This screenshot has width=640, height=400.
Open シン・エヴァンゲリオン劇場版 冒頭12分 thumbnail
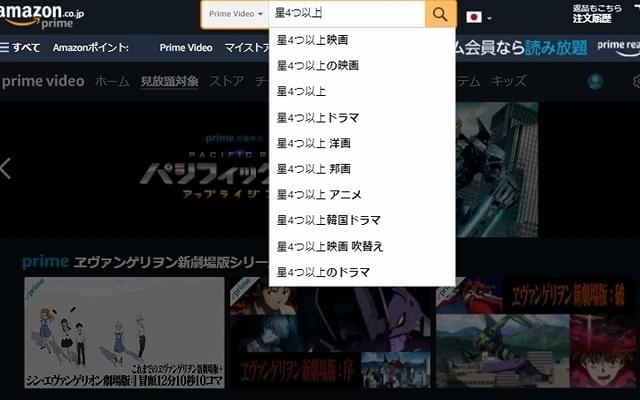124,332
